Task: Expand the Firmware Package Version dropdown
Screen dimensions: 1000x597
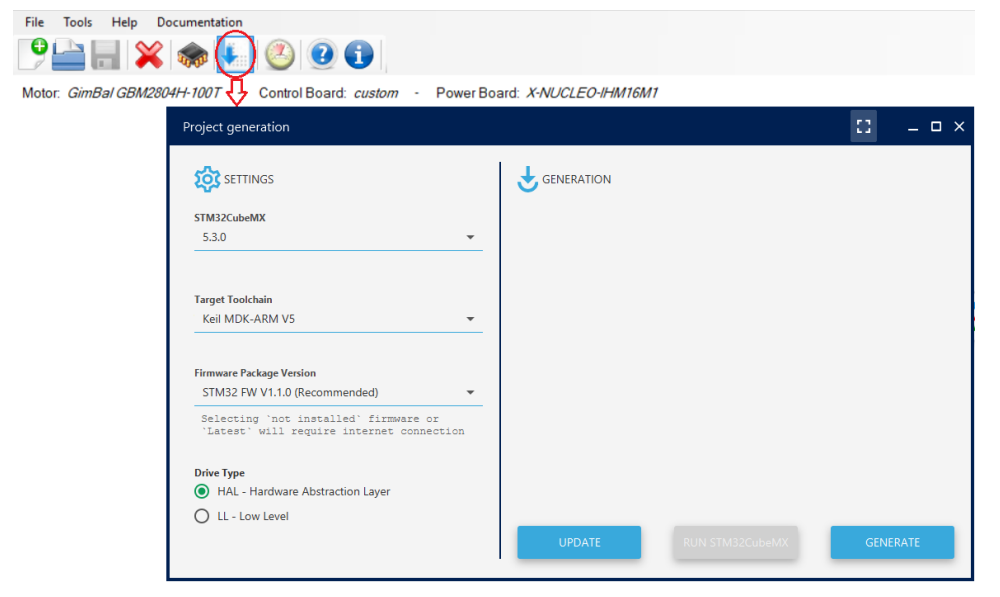Action: point(470,392)
